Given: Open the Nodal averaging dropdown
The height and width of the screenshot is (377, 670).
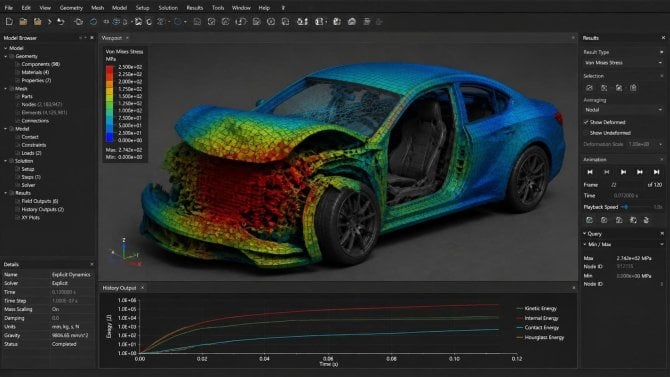Looking at the screenshot, I should coord(623,110).
